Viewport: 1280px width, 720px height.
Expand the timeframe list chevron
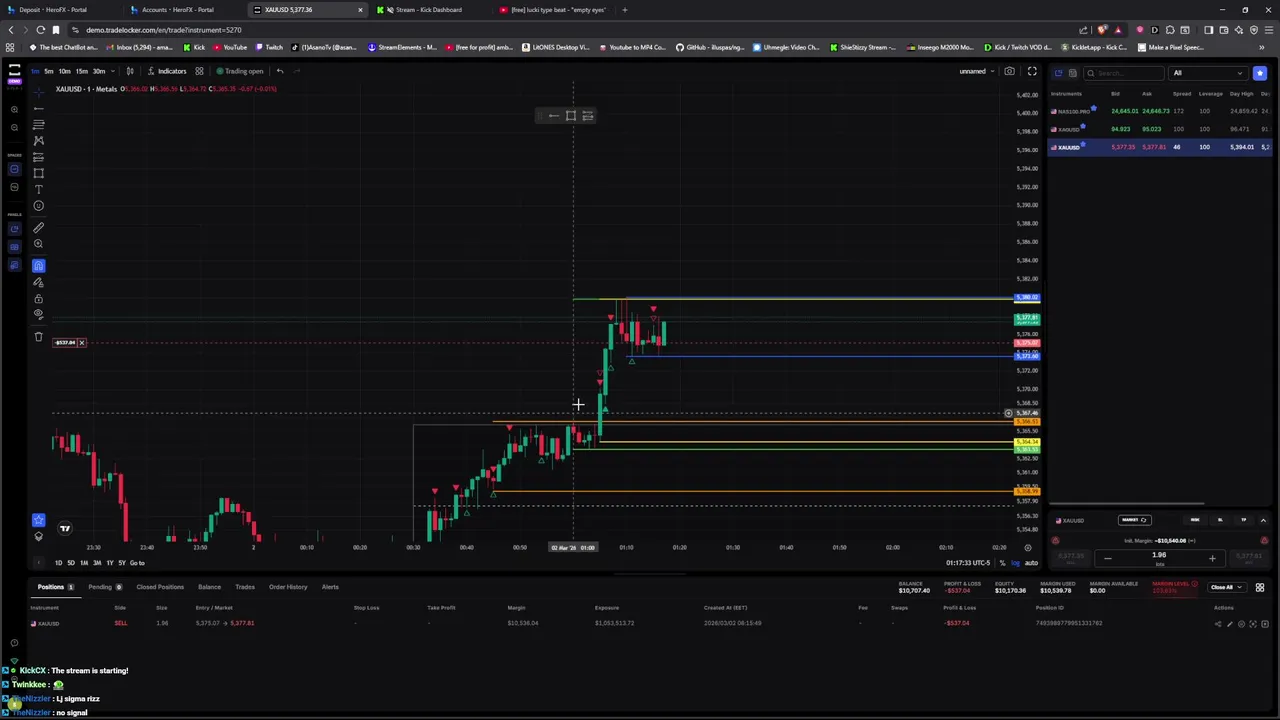[x=111, y=71]
